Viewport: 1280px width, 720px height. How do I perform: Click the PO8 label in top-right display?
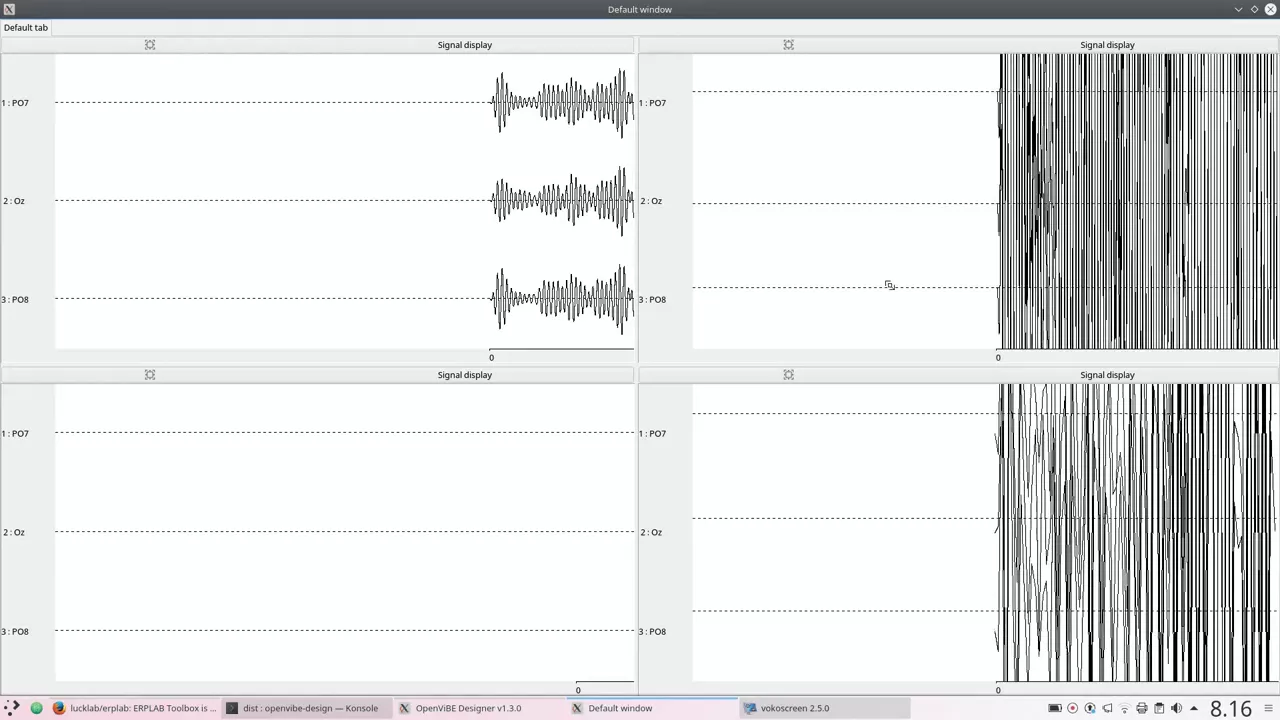653,300
